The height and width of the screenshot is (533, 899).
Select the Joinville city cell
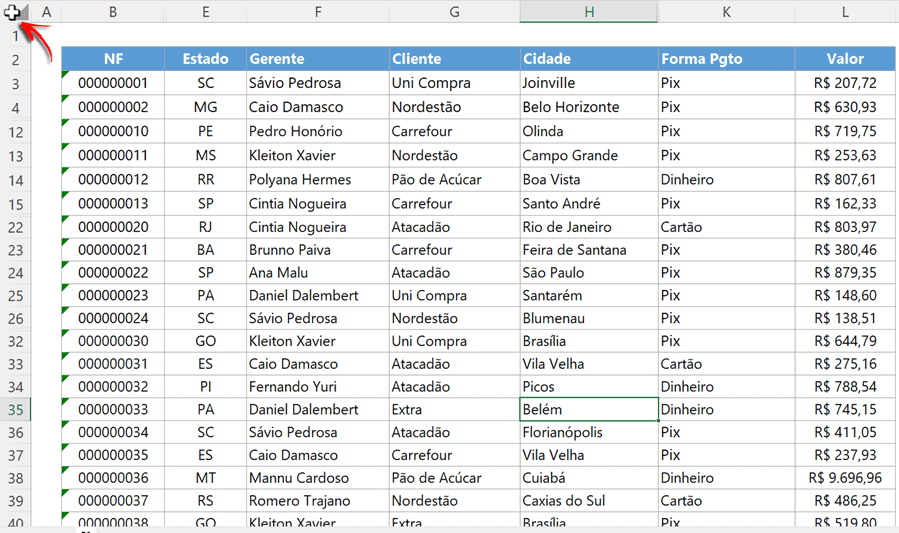pos(588,83)
